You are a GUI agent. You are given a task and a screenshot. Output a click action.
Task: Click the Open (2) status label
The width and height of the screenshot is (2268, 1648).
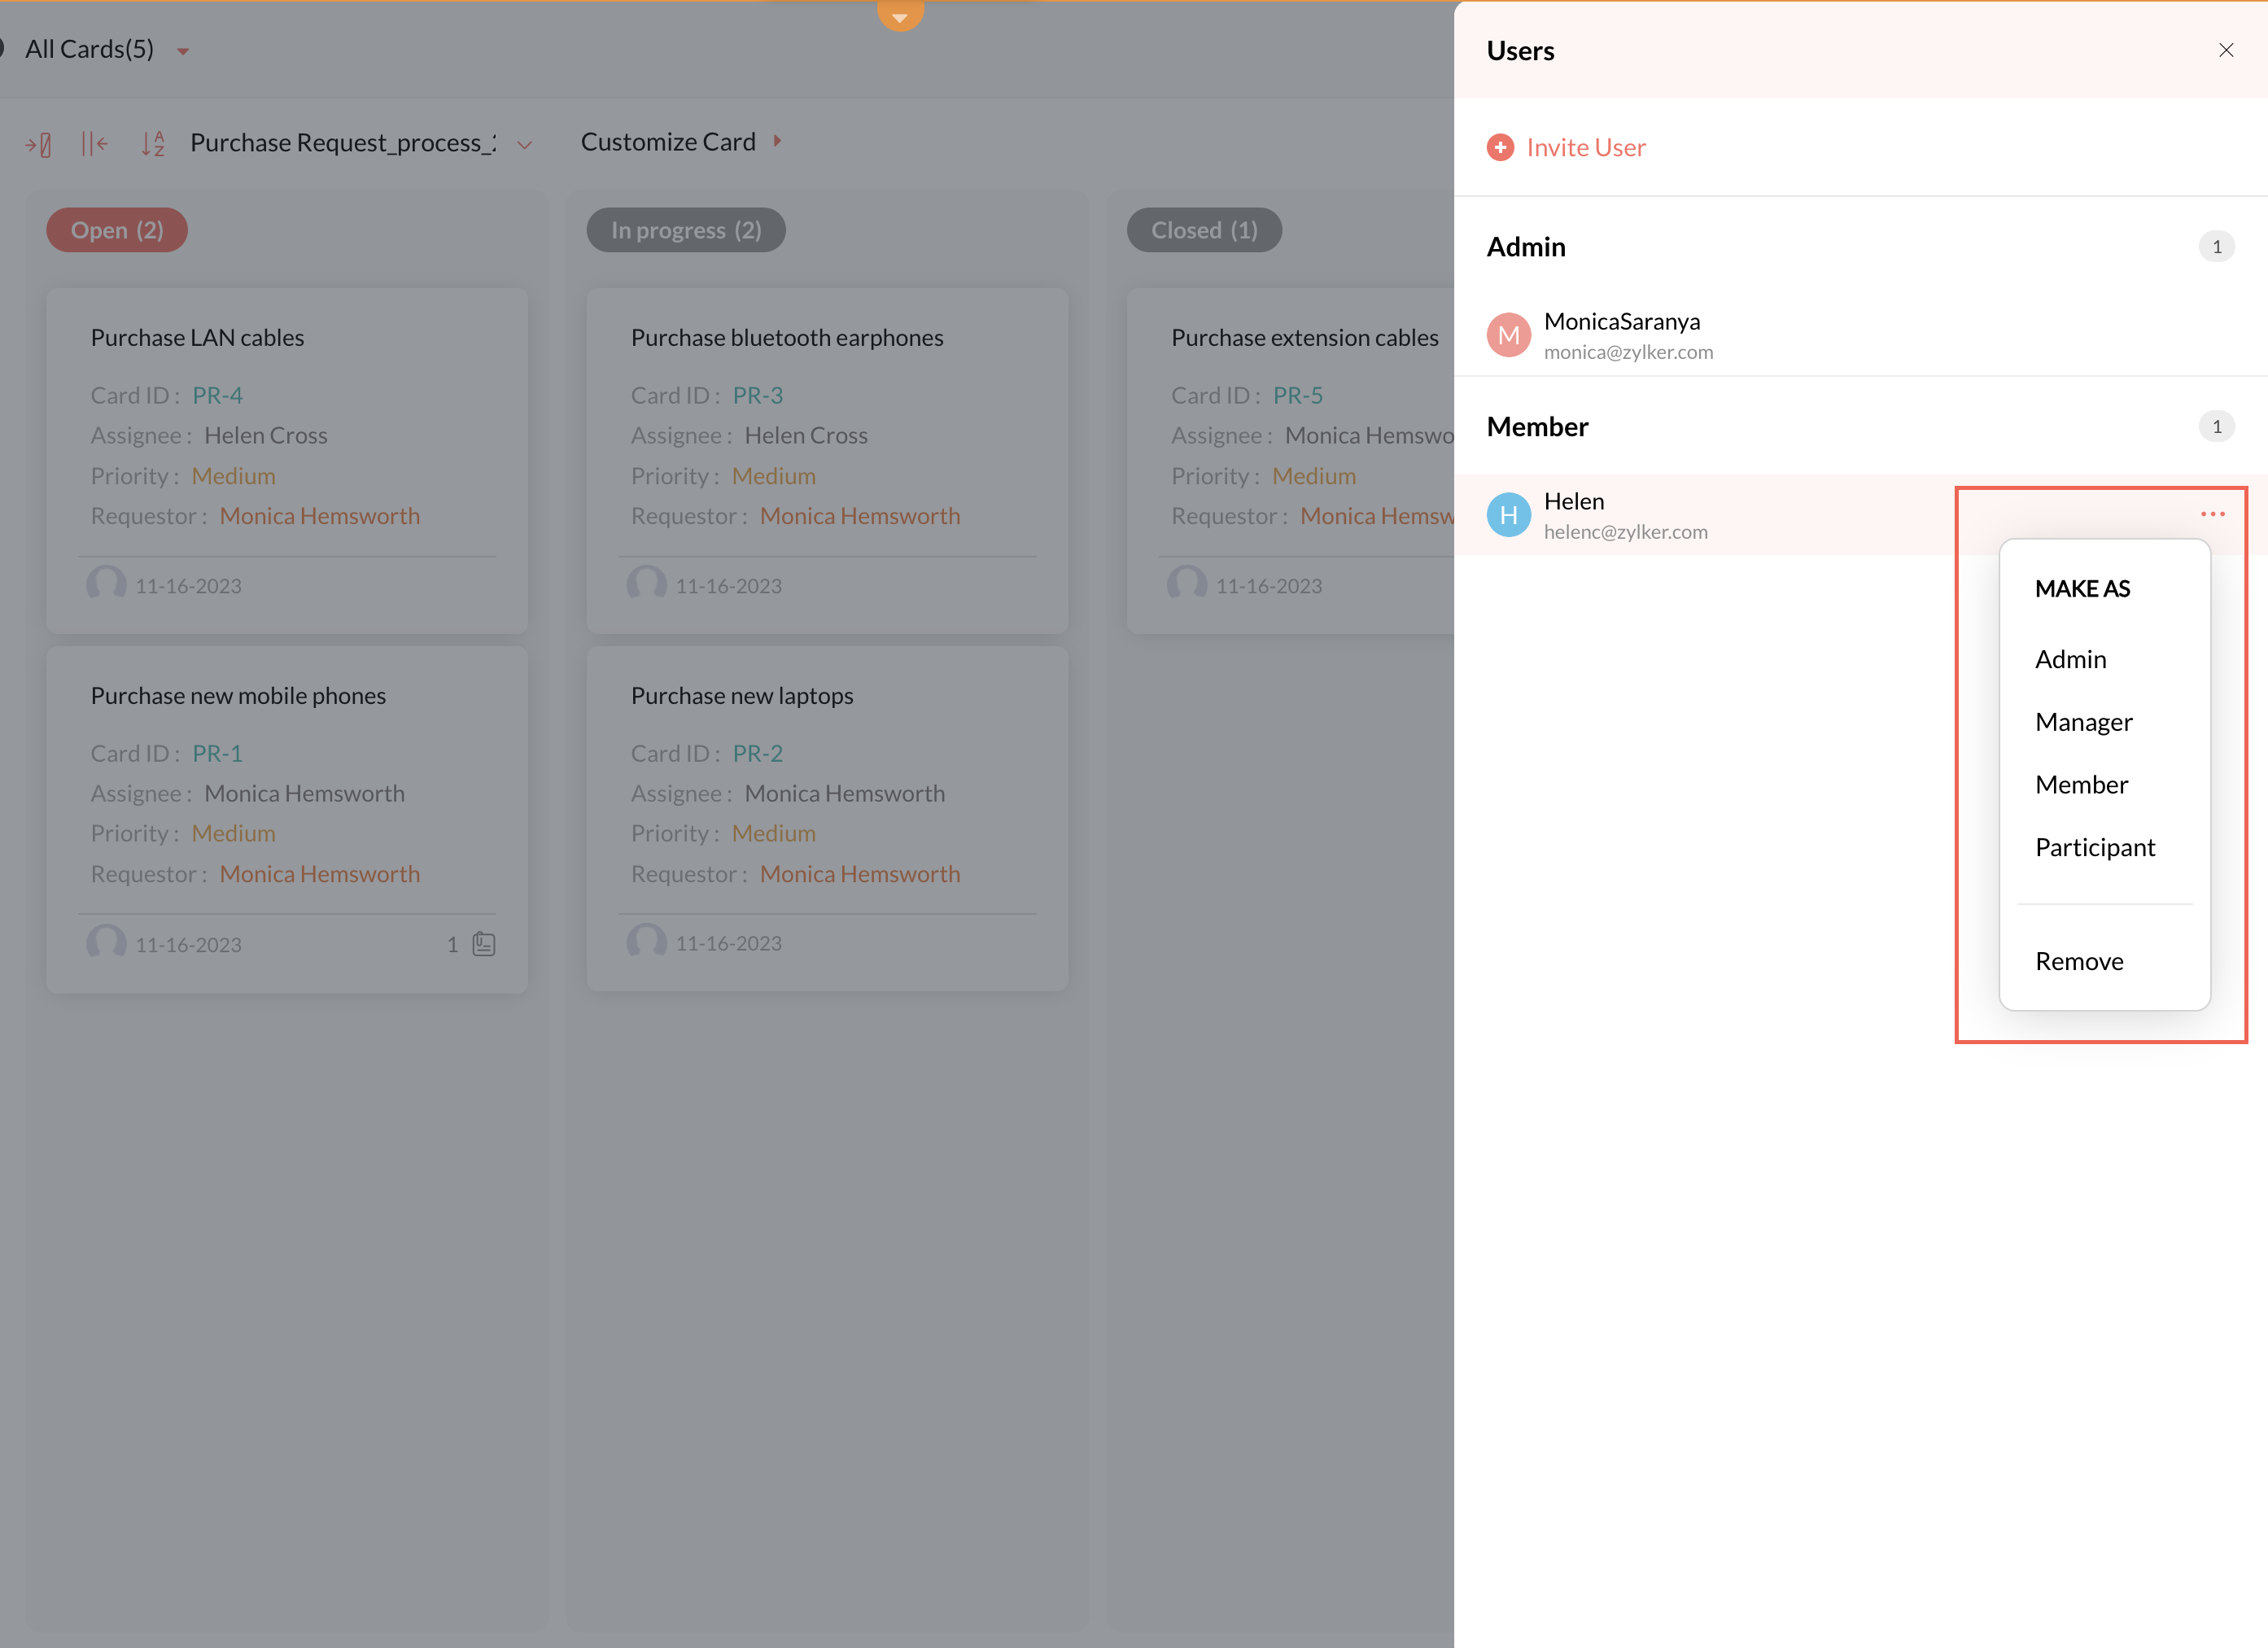pos(117,230)
